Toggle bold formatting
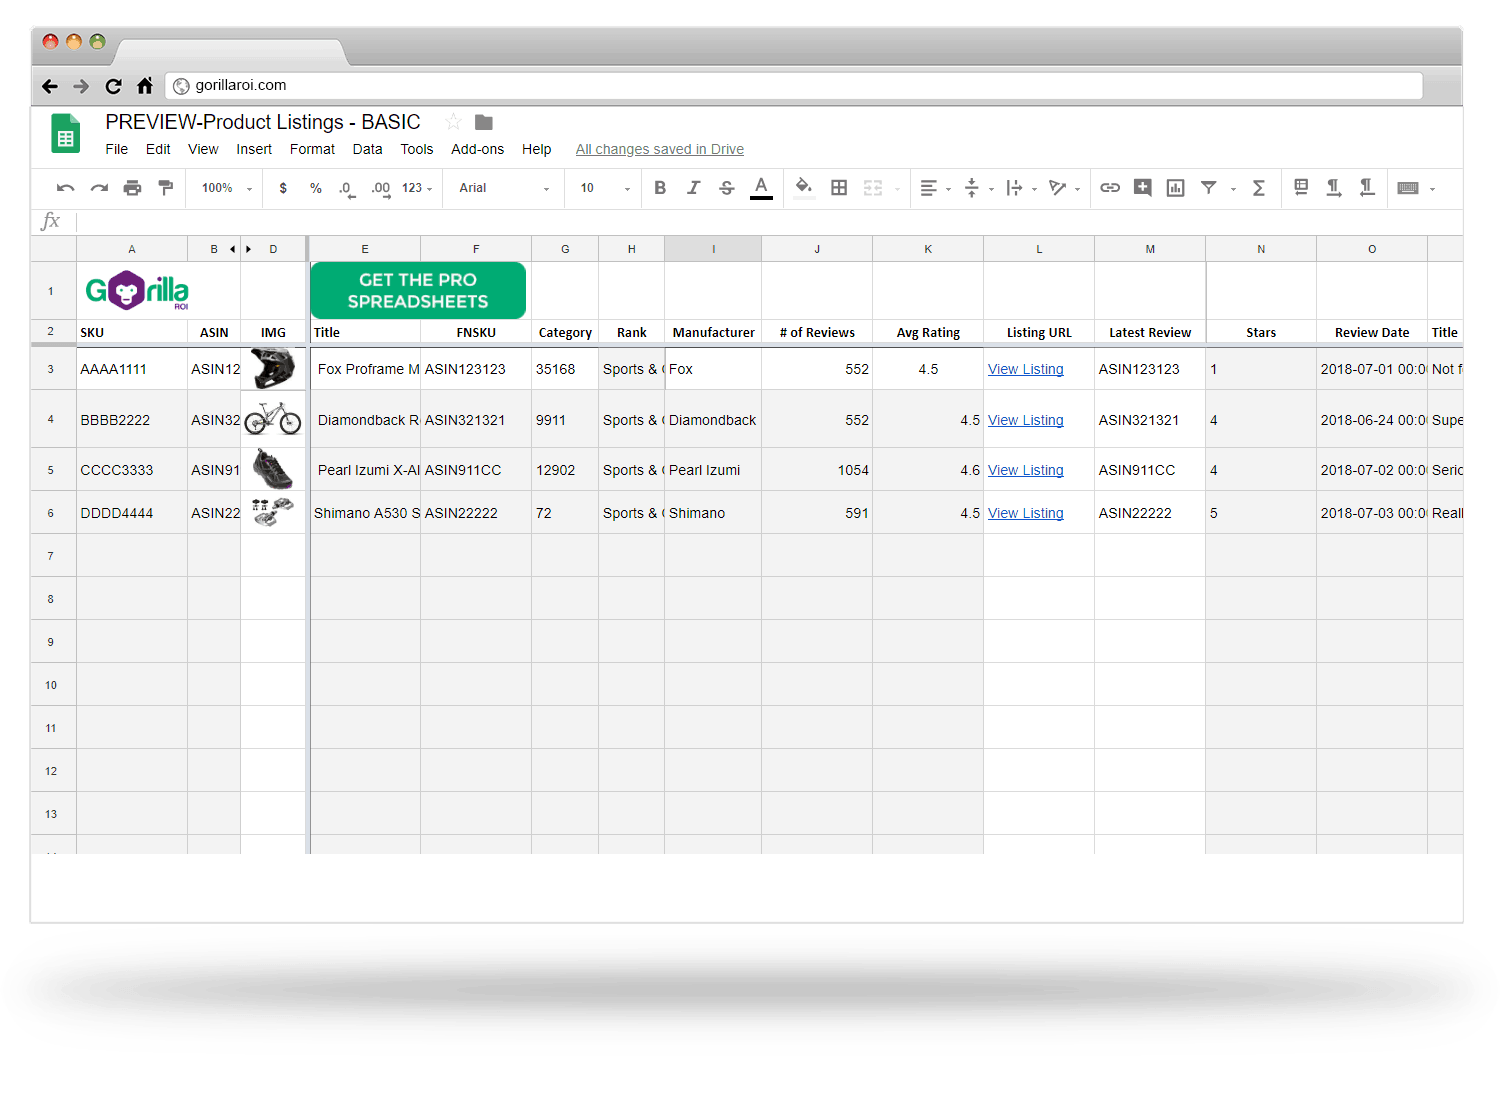The image size is (1500, 1093). click(x=660, y=188)
